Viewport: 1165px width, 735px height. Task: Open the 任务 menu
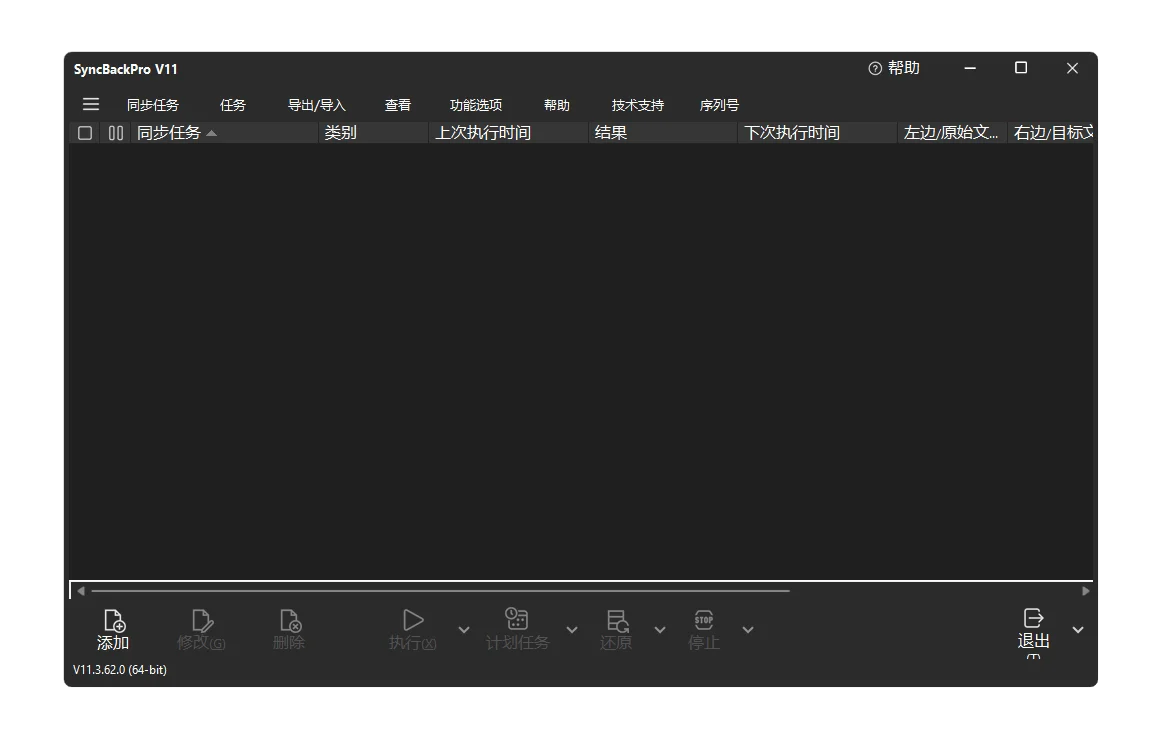click(233, 106)
